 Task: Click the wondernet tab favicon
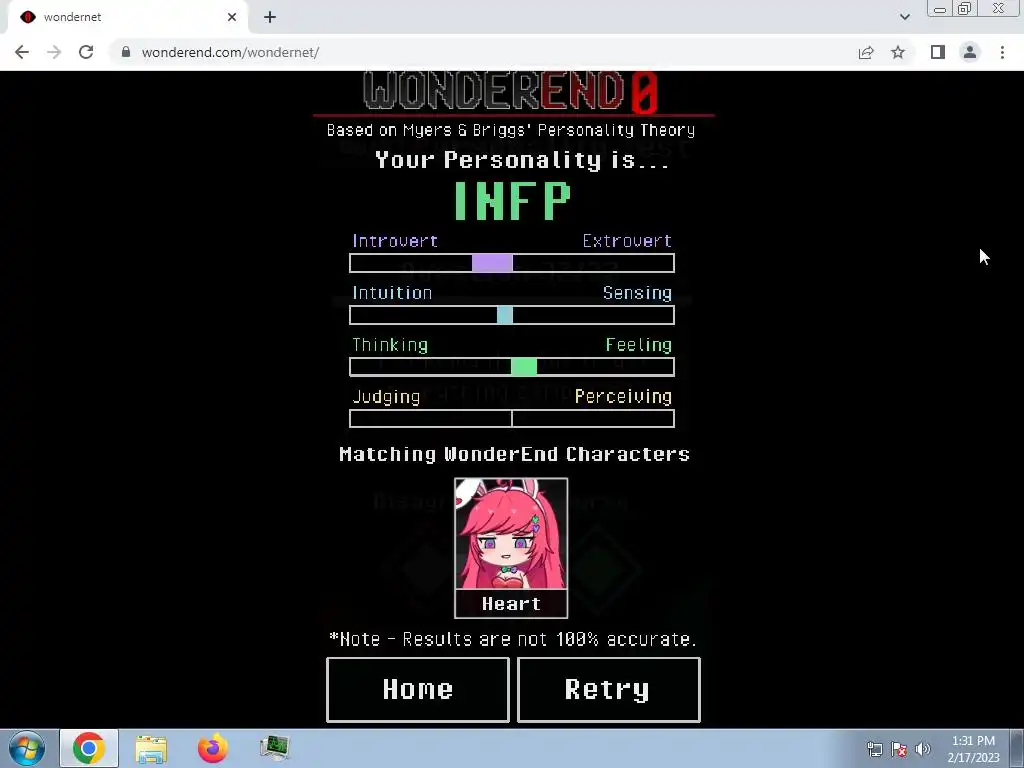pos(27,17)
